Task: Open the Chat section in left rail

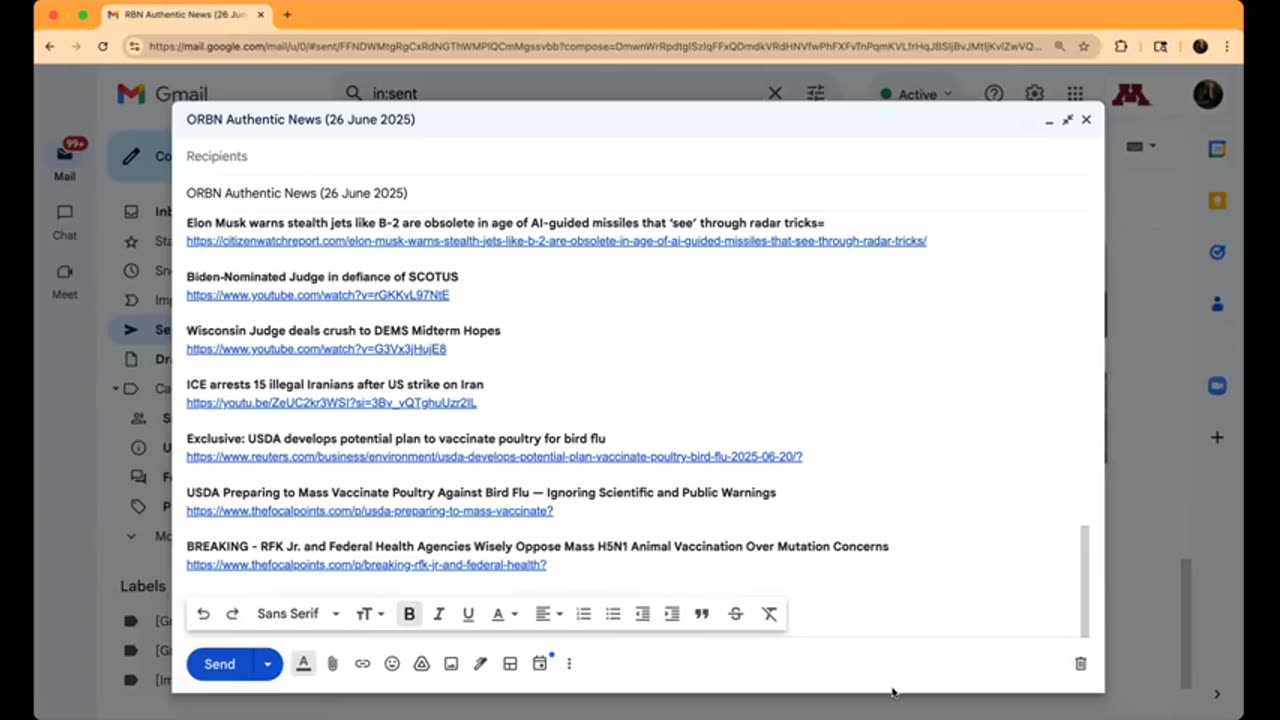Action: pos(65,221)
